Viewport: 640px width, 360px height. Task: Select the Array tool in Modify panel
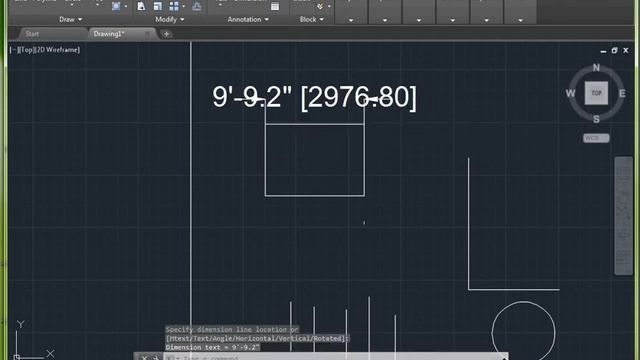tap(174, 6)
